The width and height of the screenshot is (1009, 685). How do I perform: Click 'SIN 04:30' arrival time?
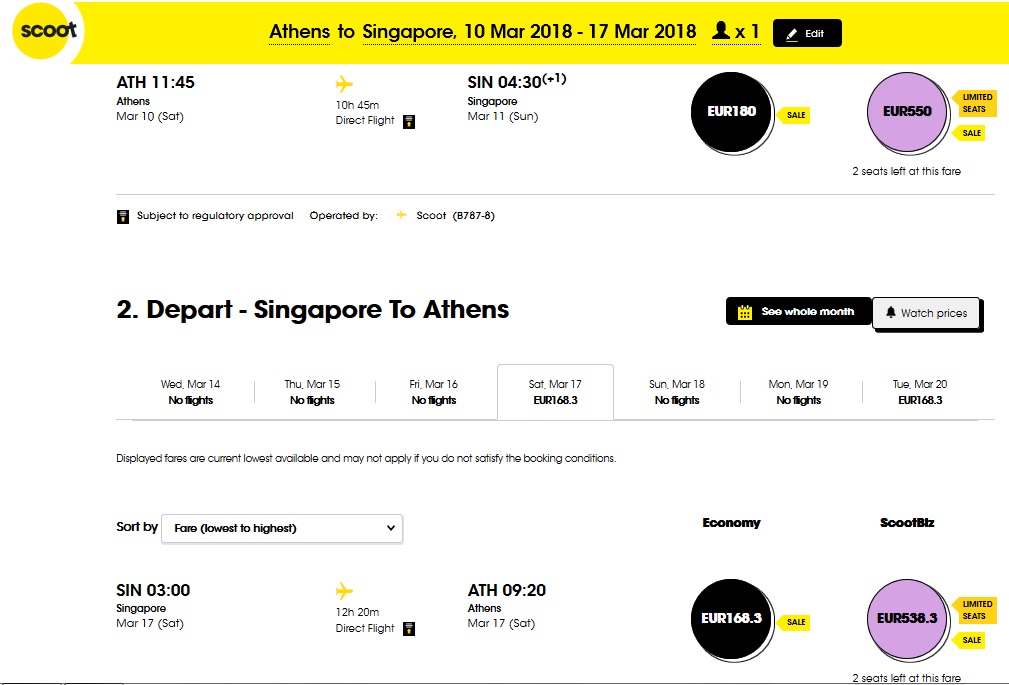[x=504, y=82]
